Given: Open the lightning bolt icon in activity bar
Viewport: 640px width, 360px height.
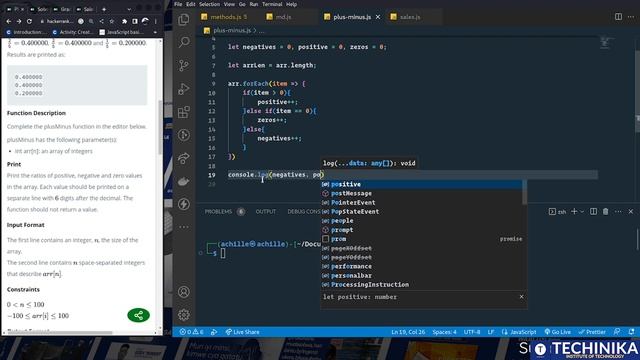Looking at the screenshot, I should (x=184, y=204).
